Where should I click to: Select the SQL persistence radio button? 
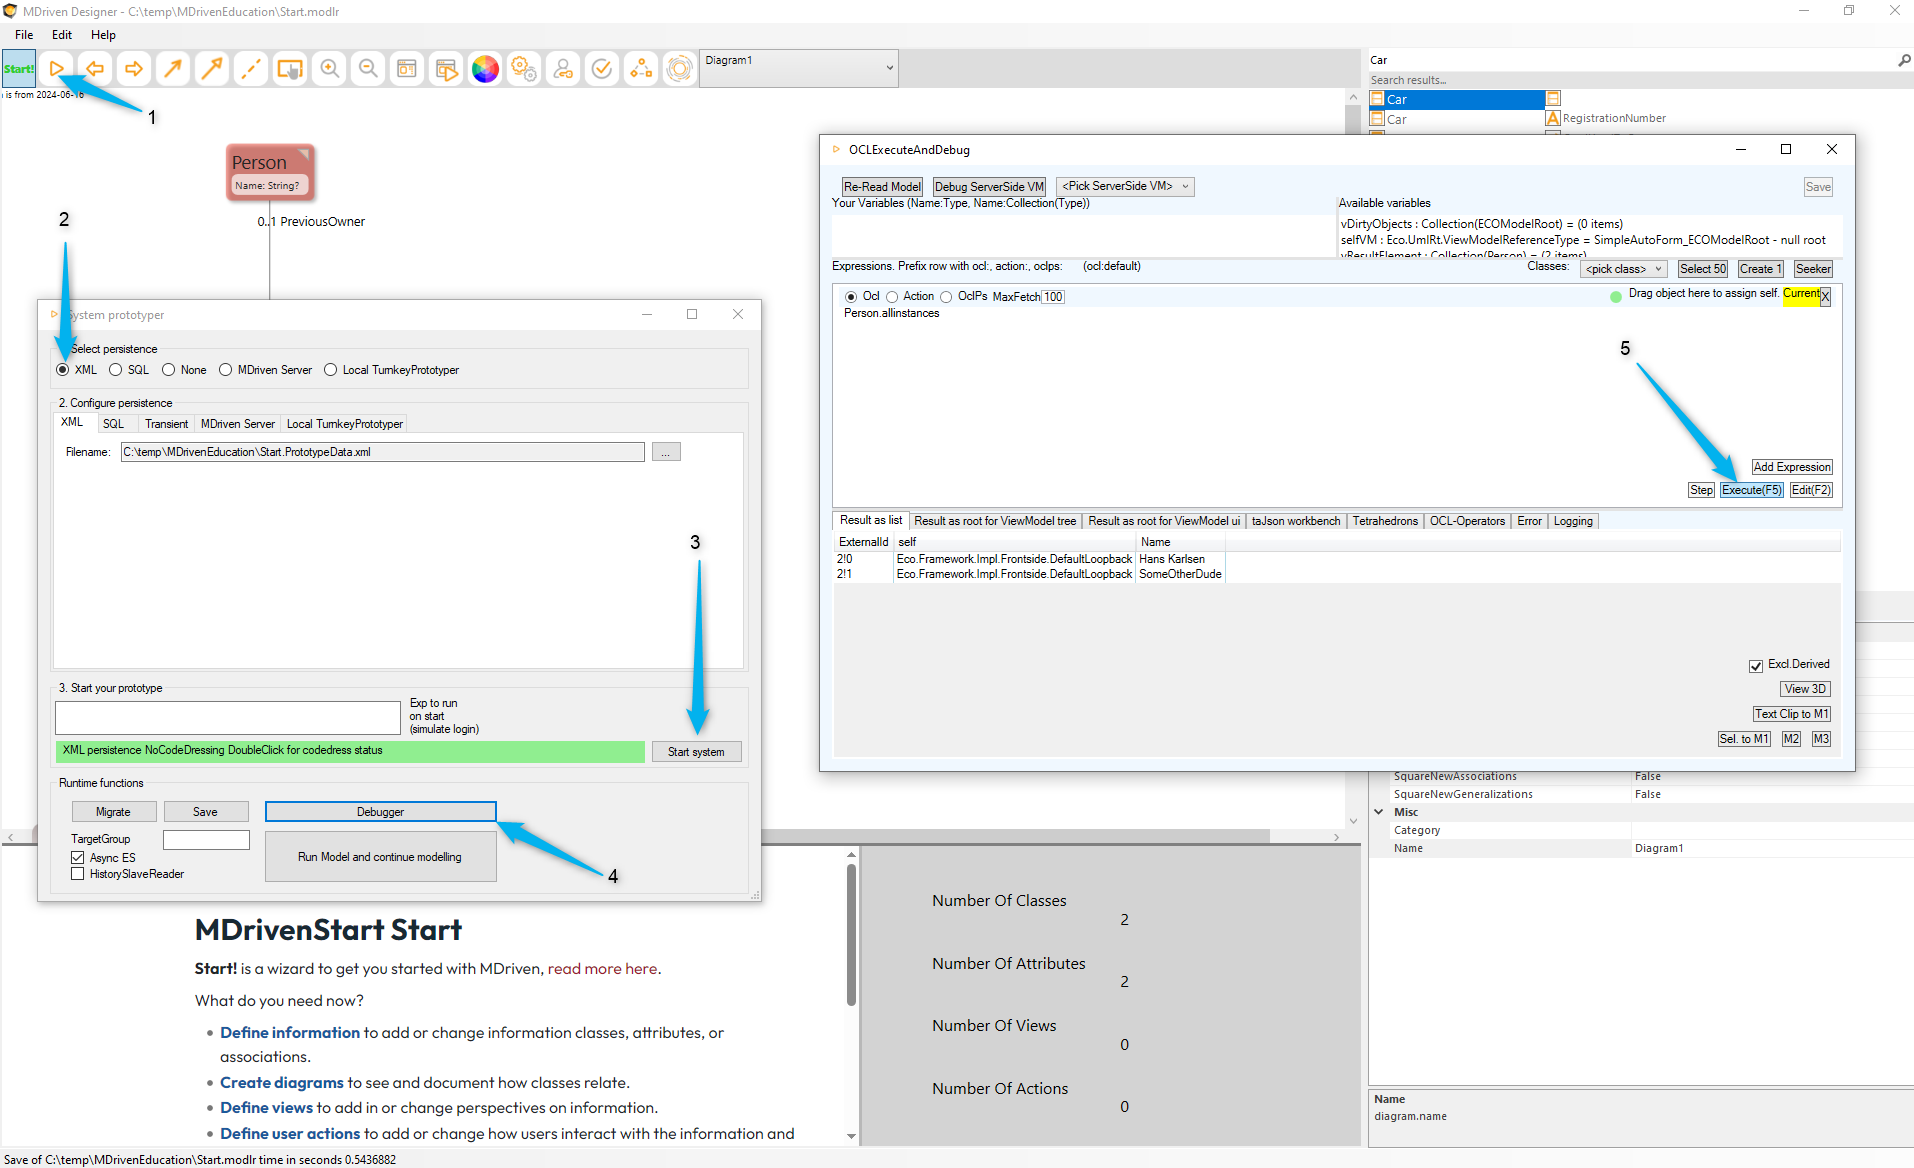coord(116,370)
